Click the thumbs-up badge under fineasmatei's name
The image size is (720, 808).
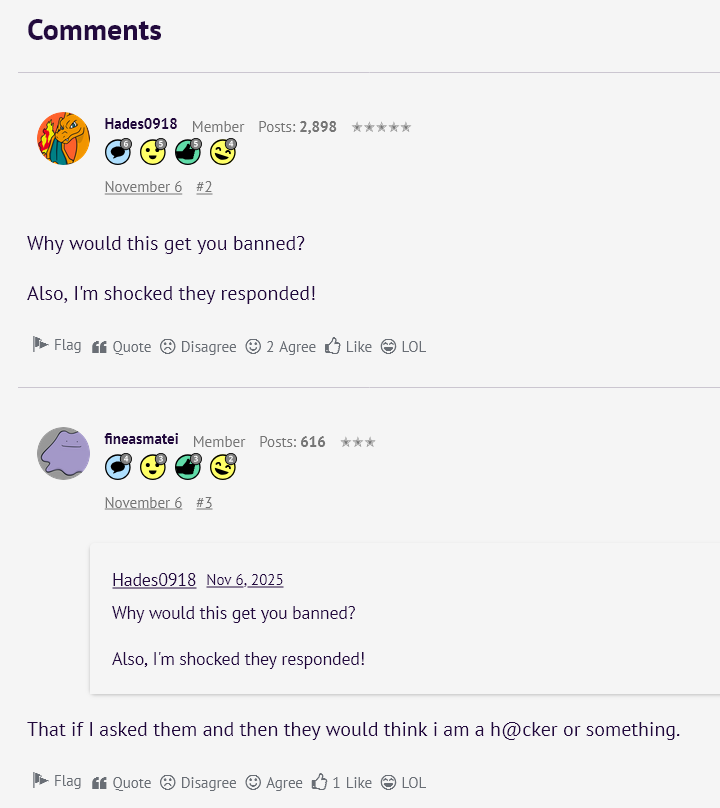click(187, 467)
